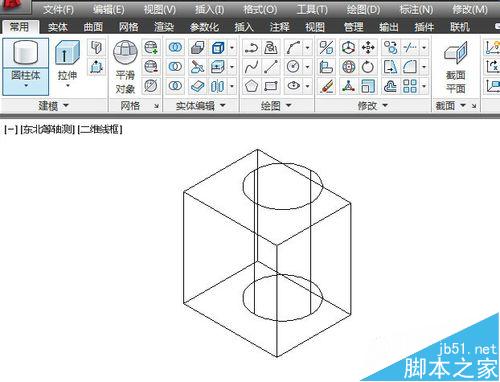Screen dimensions: 500x382
Task: Expand the 实体编辑 panel title
Action: [x=201, y=106]
